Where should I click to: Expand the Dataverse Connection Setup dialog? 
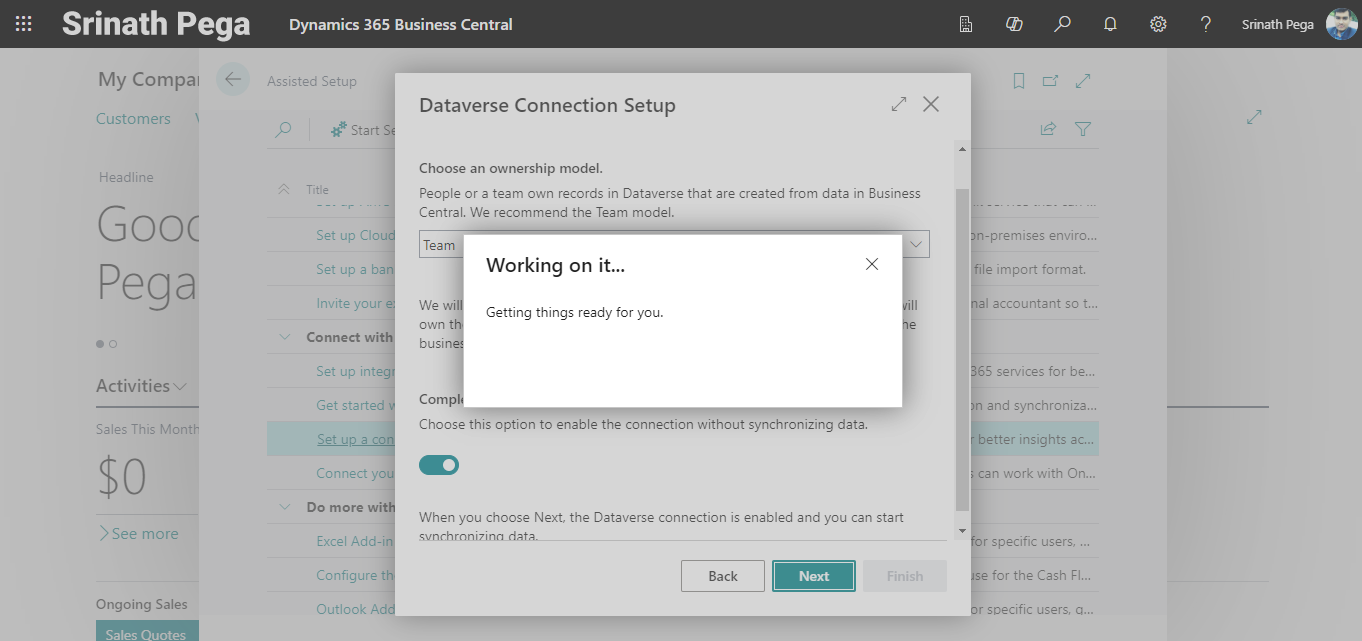coord(898,104)
